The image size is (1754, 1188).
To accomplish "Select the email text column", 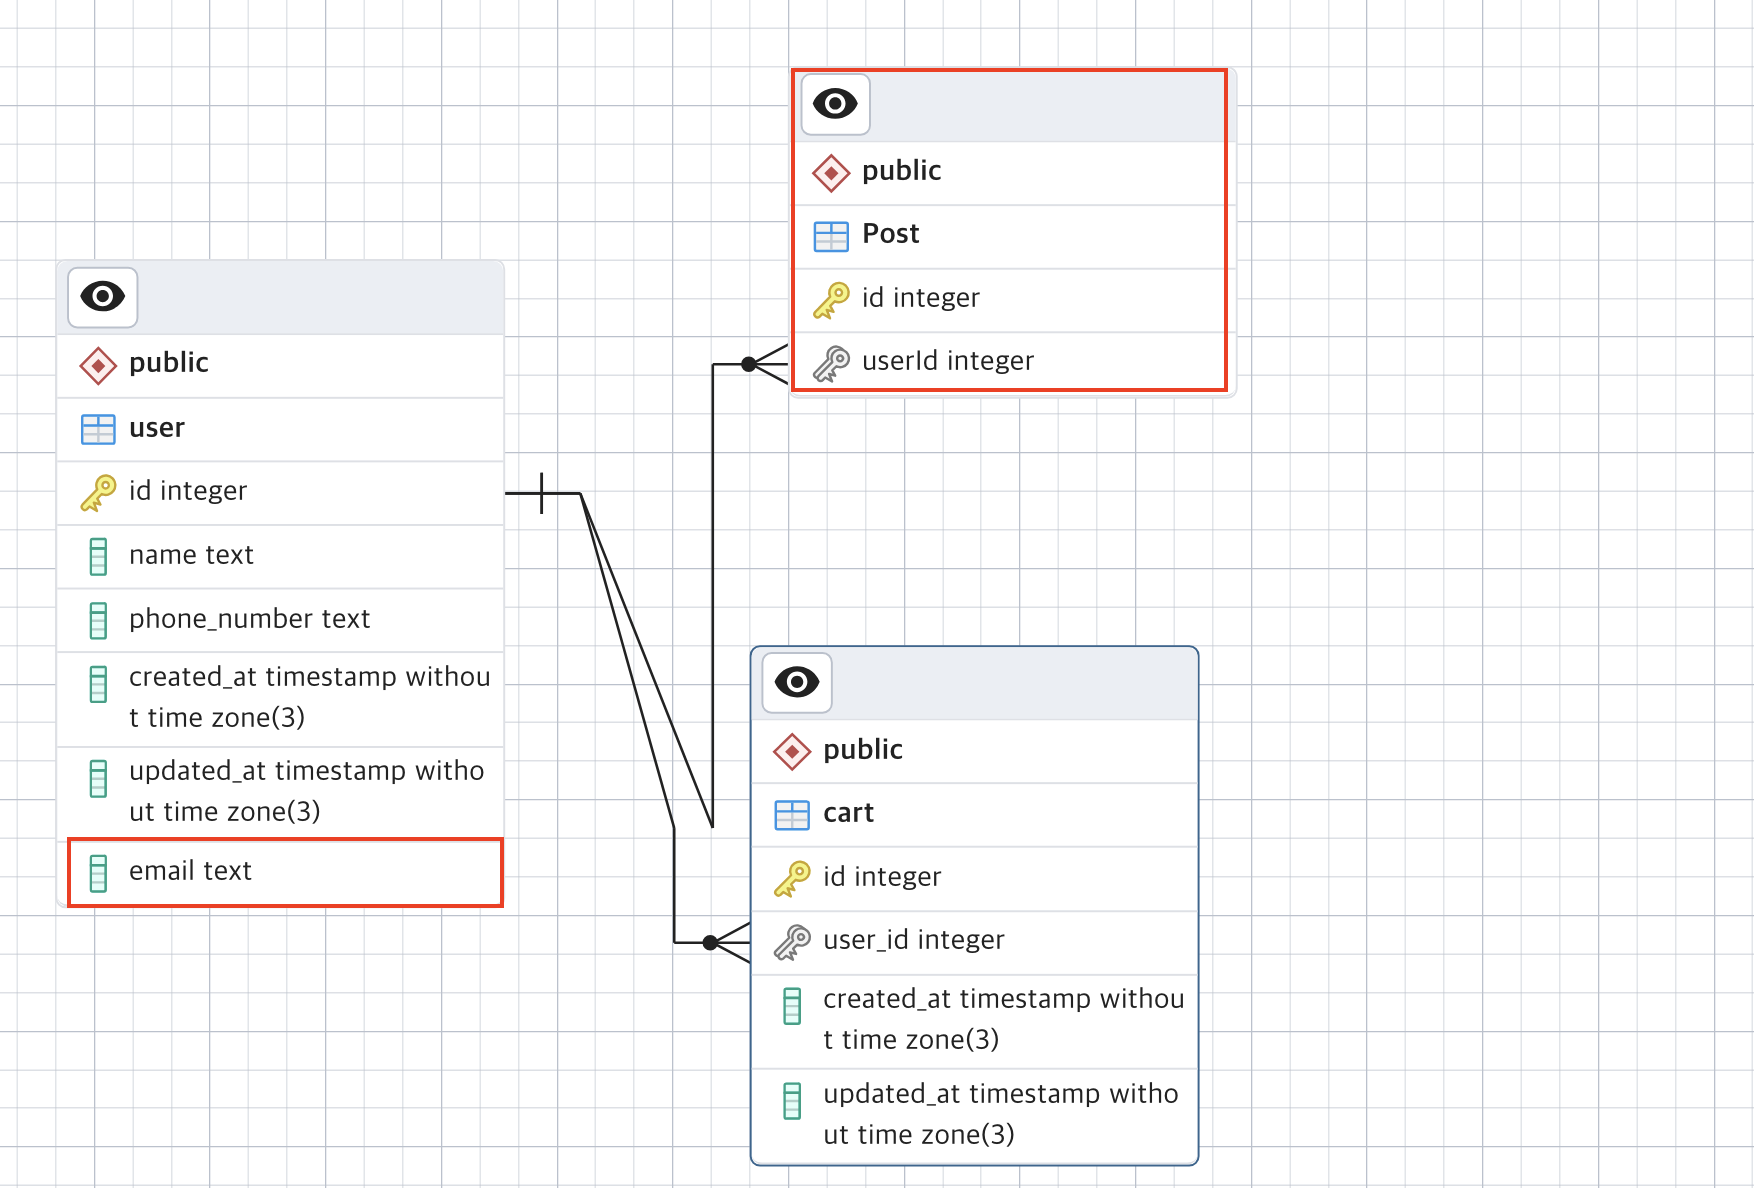I will (281, 872).
